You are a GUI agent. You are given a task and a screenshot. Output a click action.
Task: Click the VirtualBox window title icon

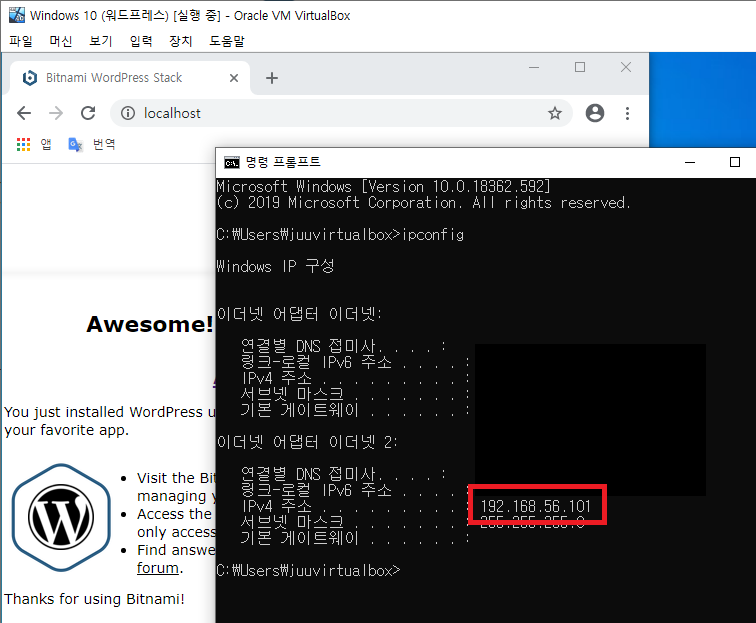(x=17, y=15)
